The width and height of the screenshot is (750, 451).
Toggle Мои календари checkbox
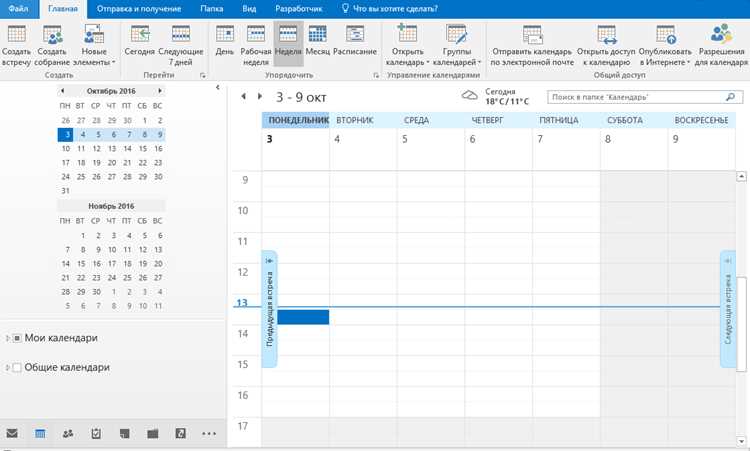click(x=17, y=338)
